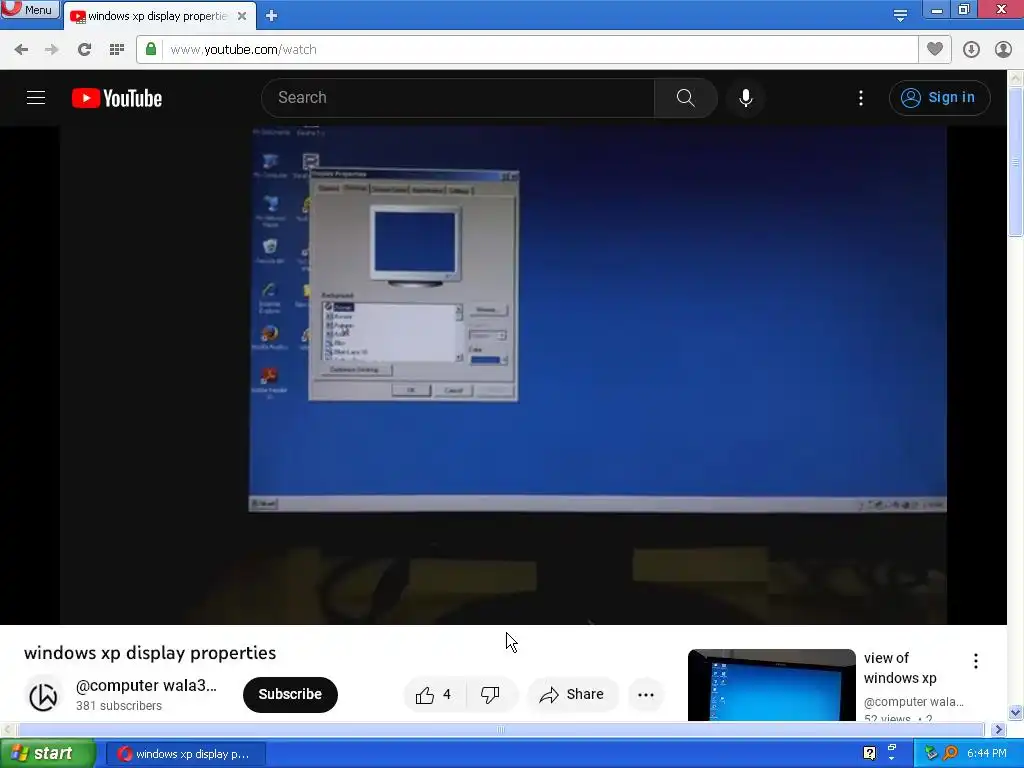Bookmark page with the heart icon
The width and height of the screenshot is (1024, 768).
point(935,50)
